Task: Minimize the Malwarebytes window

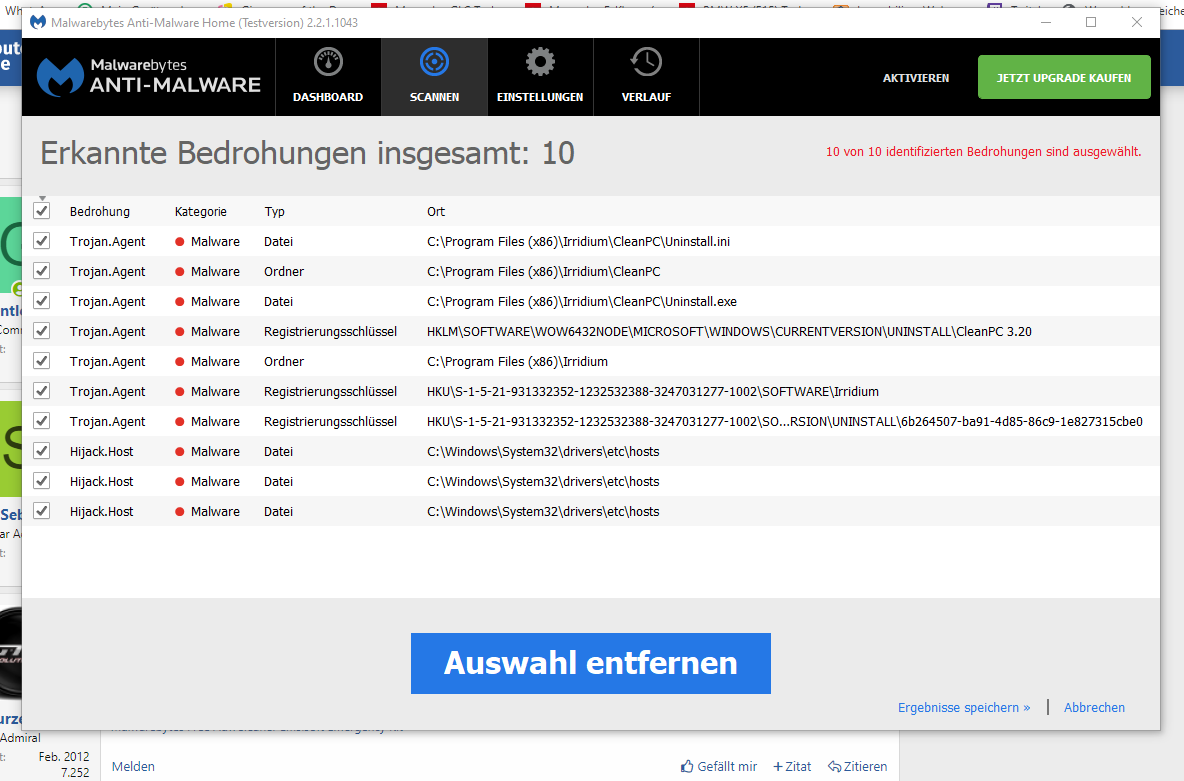Action: point(1046,23)
